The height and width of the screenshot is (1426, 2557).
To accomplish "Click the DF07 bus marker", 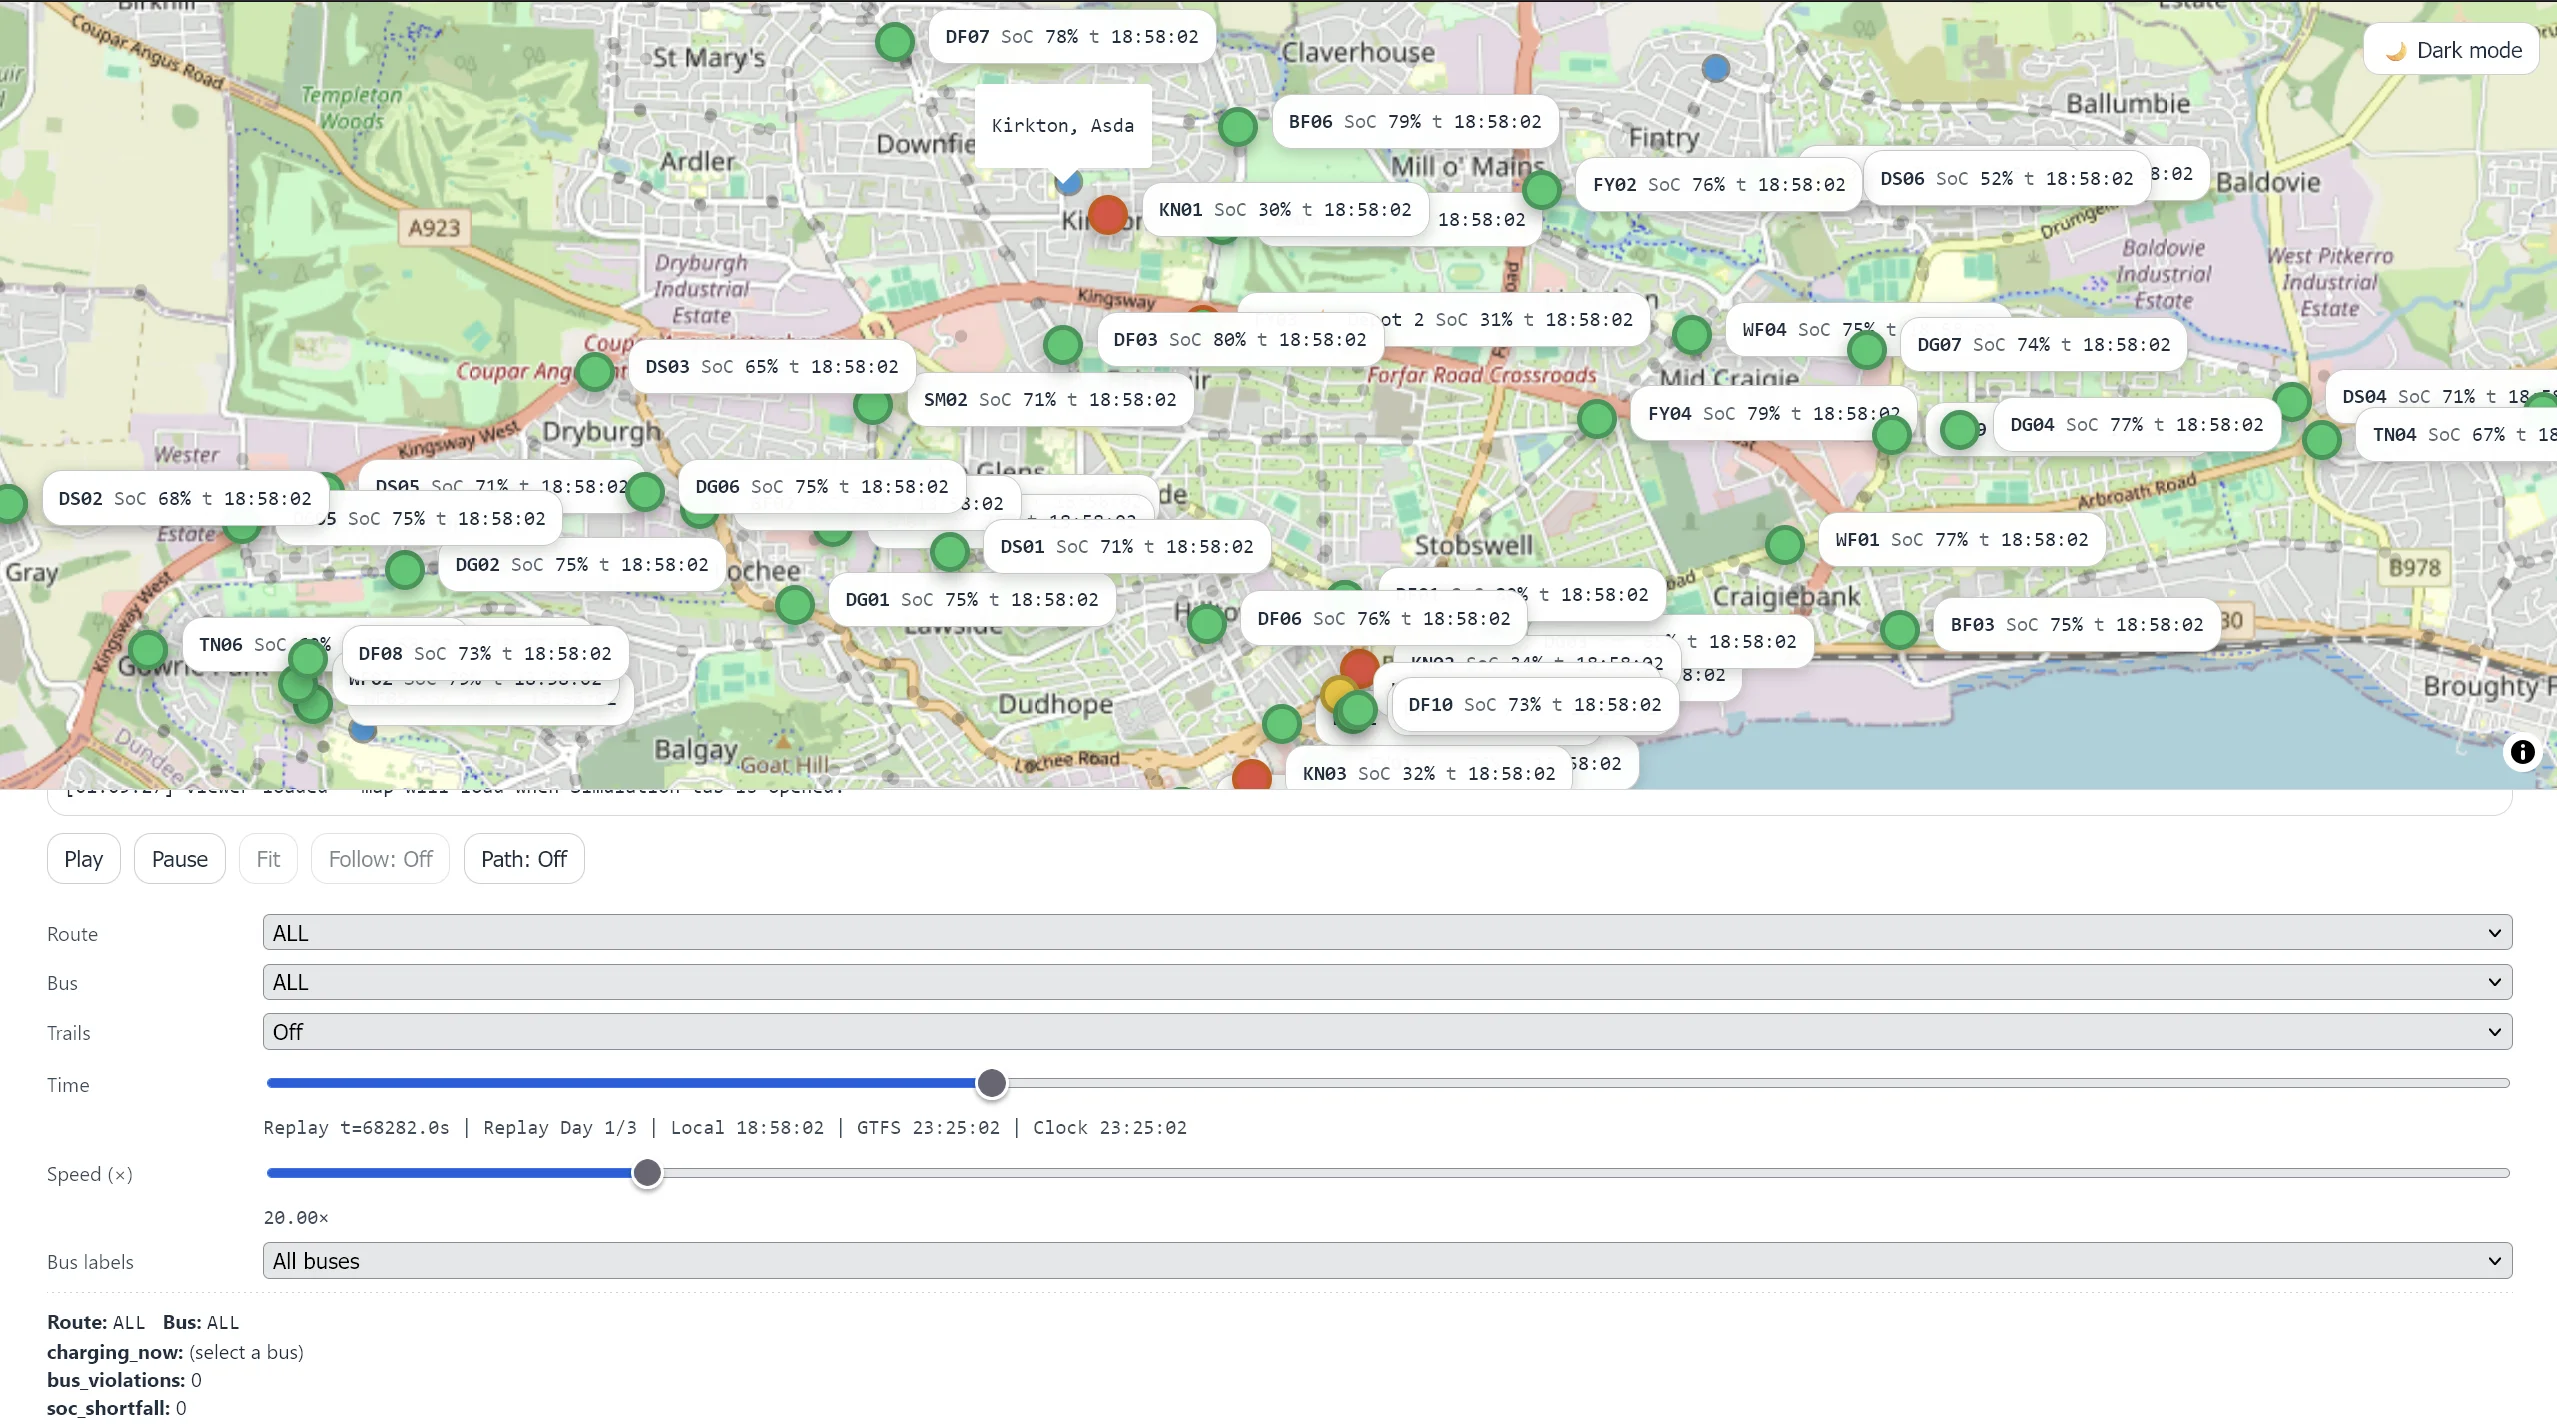I will (894, 42).
